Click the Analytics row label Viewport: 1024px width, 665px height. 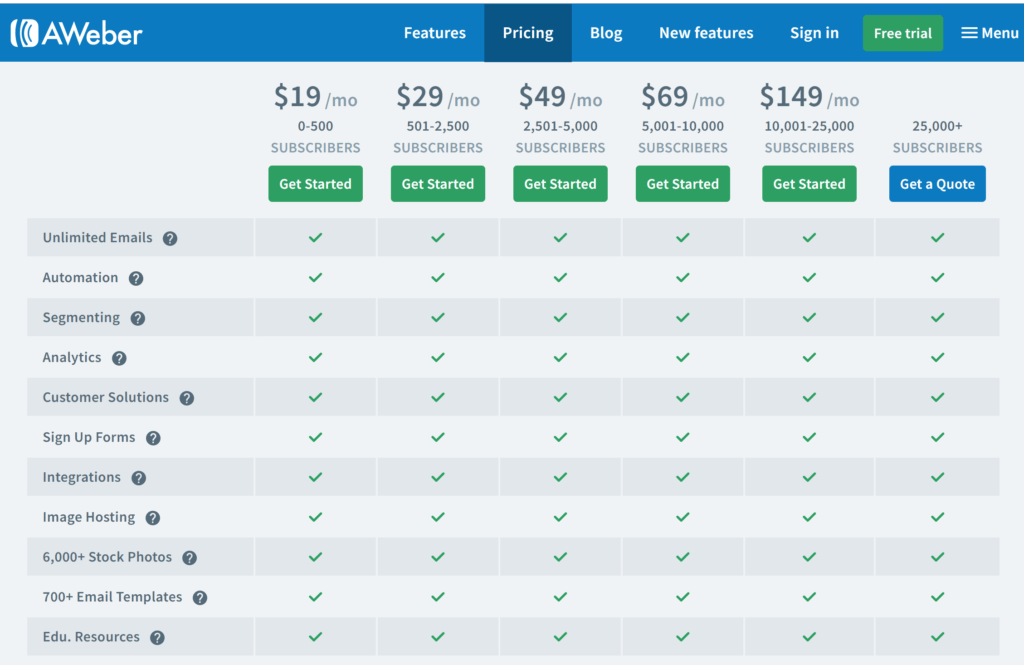point(72,357)
